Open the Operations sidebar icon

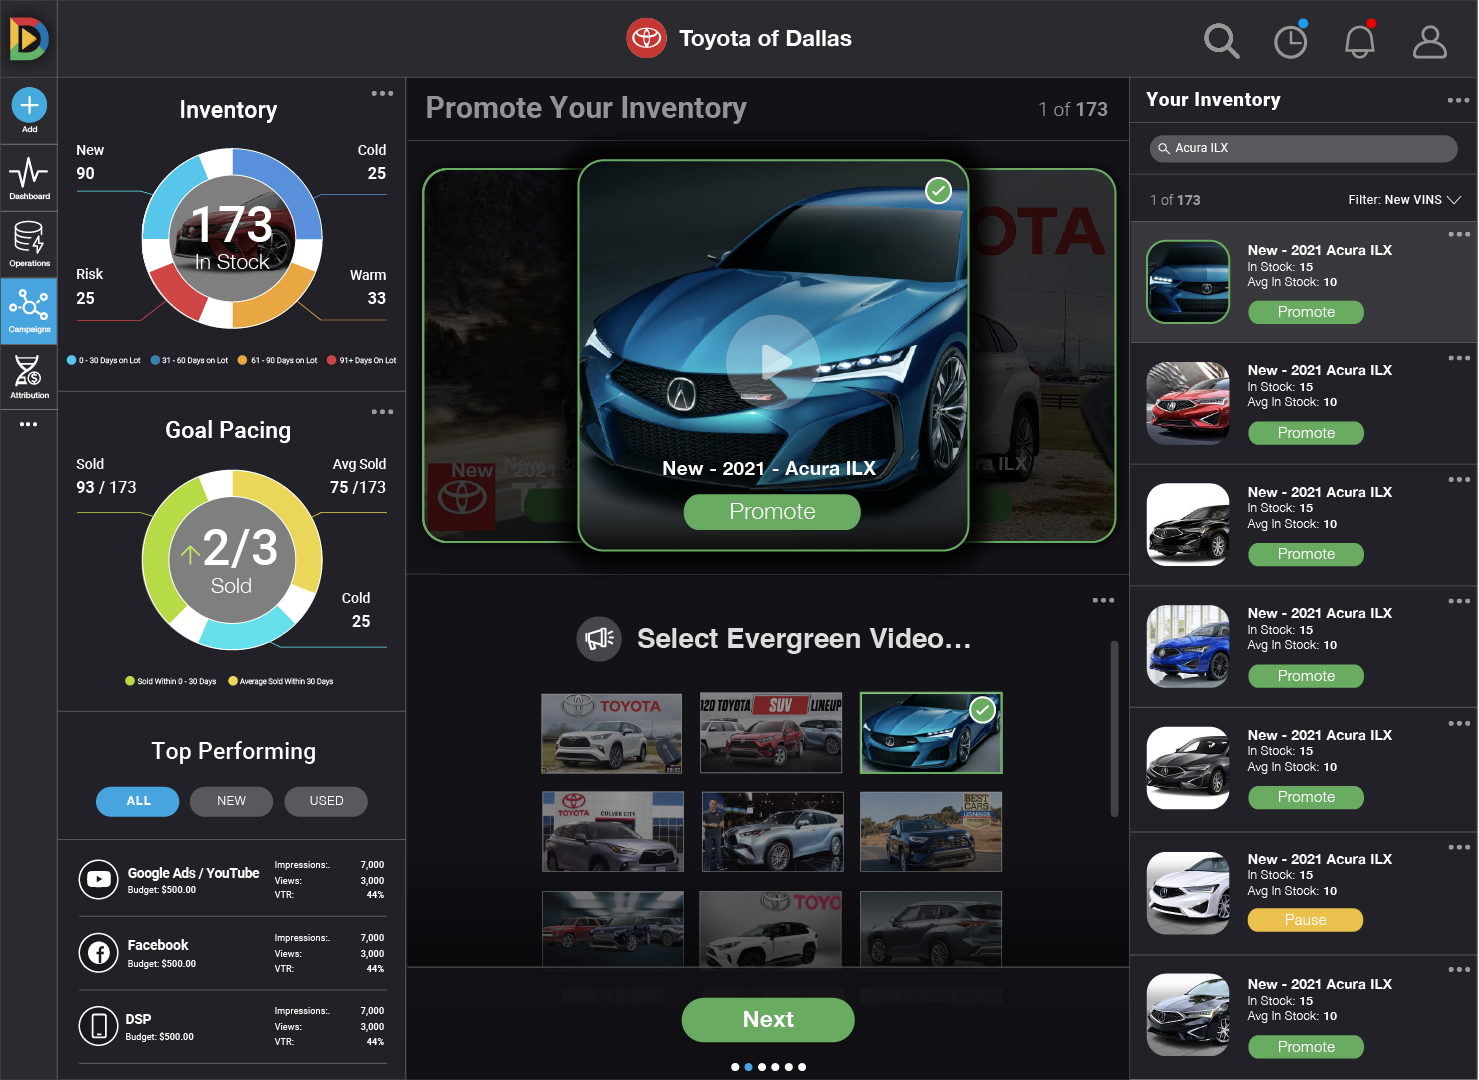pyautogui.click(x=29, y=244)
